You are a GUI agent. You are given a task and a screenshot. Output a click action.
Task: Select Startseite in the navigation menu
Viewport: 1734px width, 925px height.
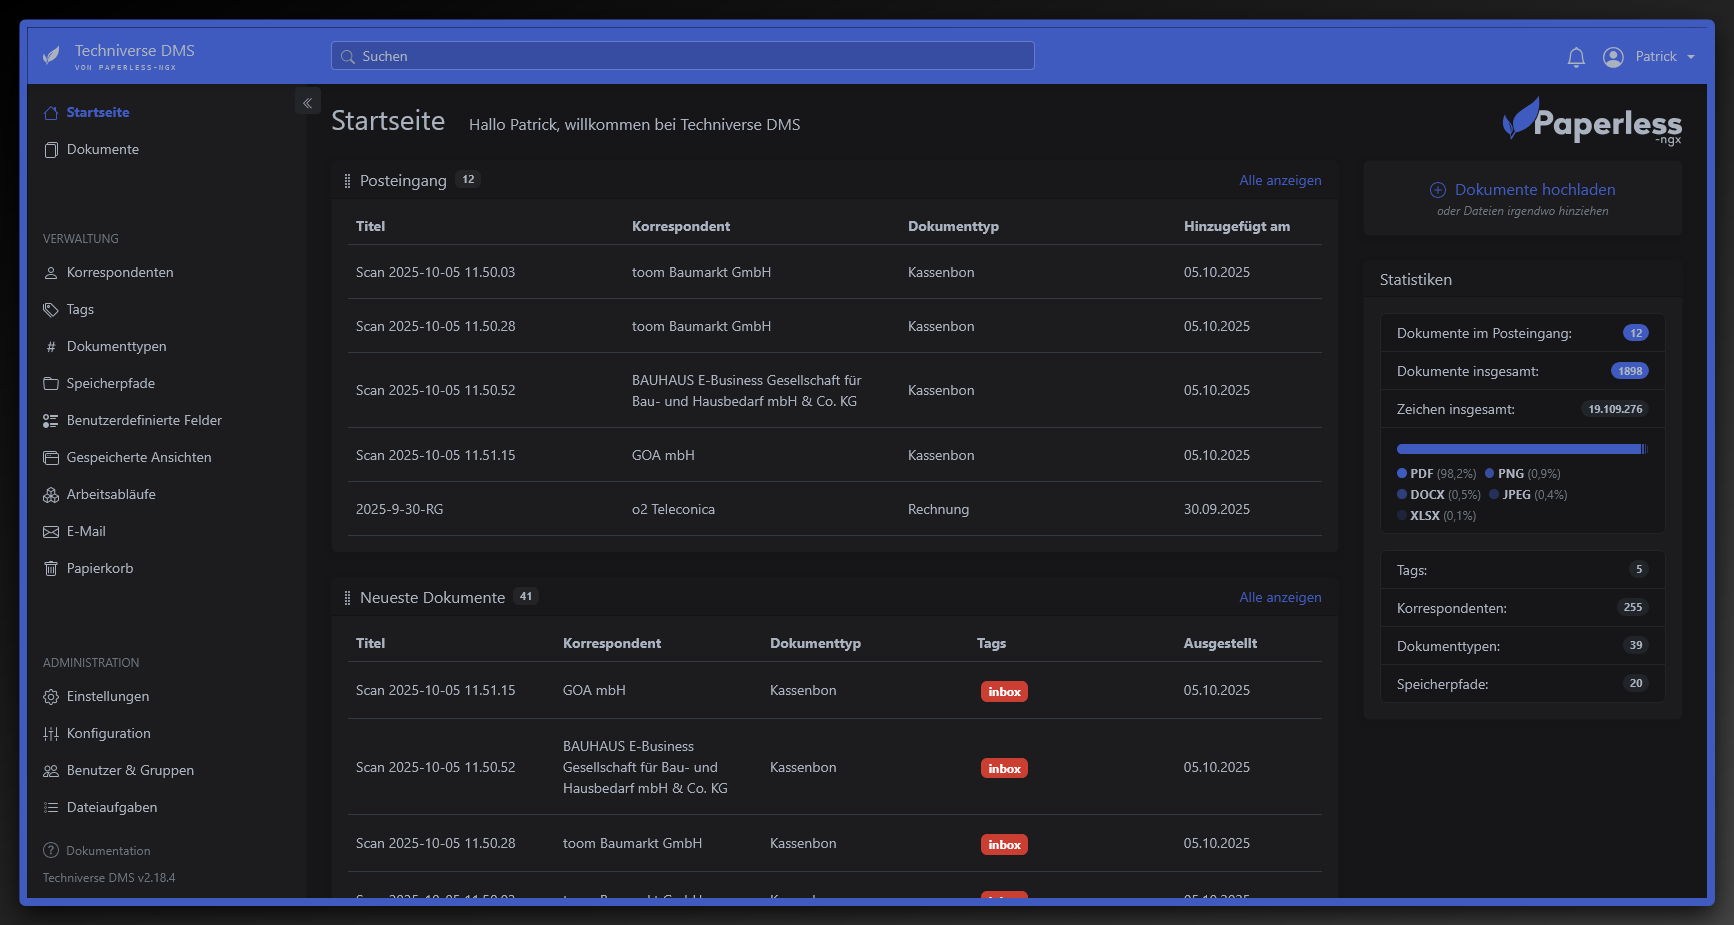click(97, 112)
